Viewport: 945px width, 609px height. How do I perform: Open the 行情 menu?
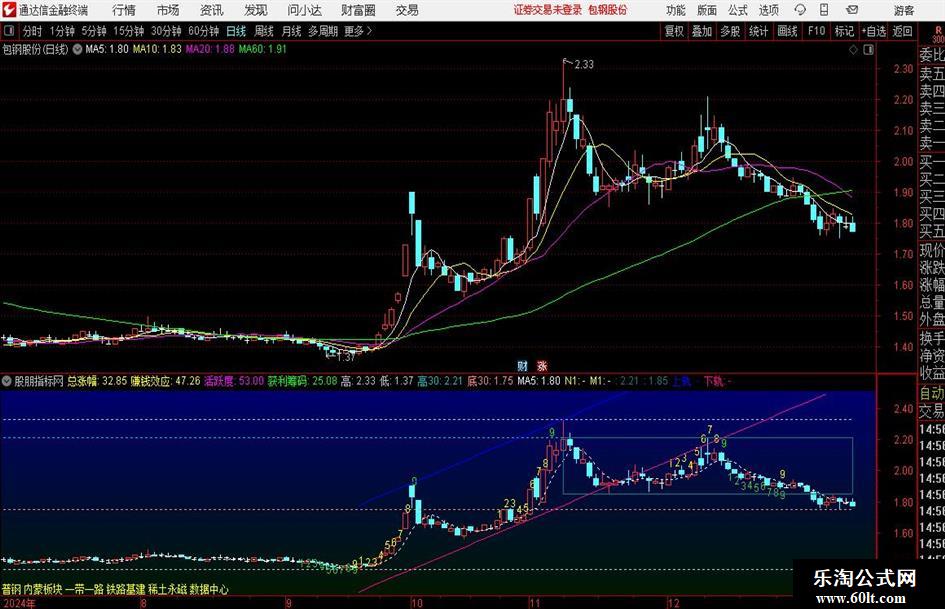coord(124,10)
